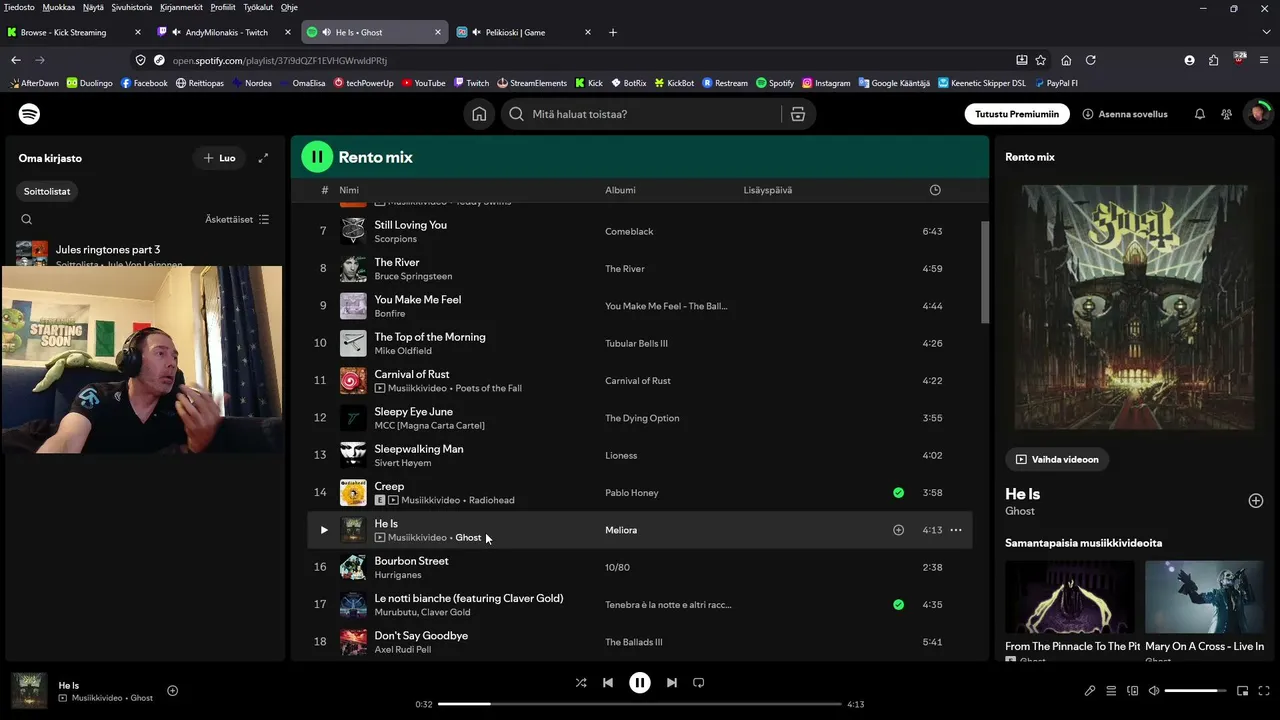The height and width of the screenshot is (720, 1280).
Task: Open the Duolingo bookmark
Action: pyautogui.click(x=90, y=83)
